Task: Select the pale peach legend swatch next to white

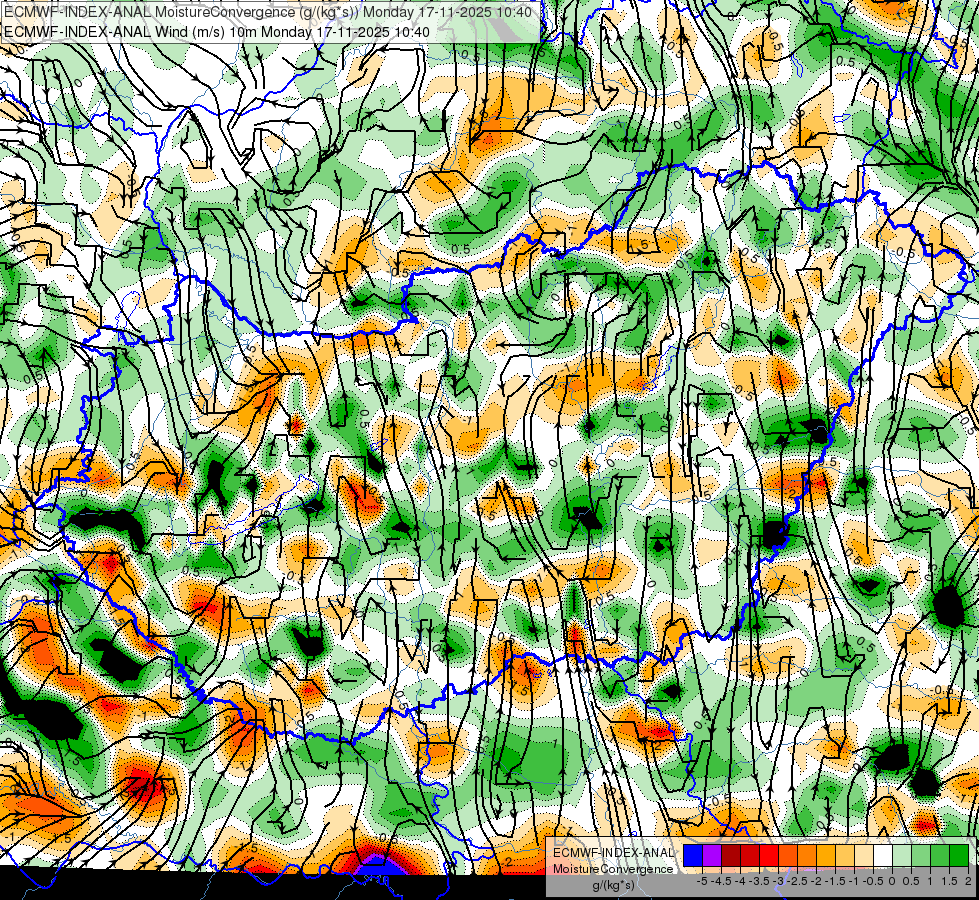Action: 864,856
